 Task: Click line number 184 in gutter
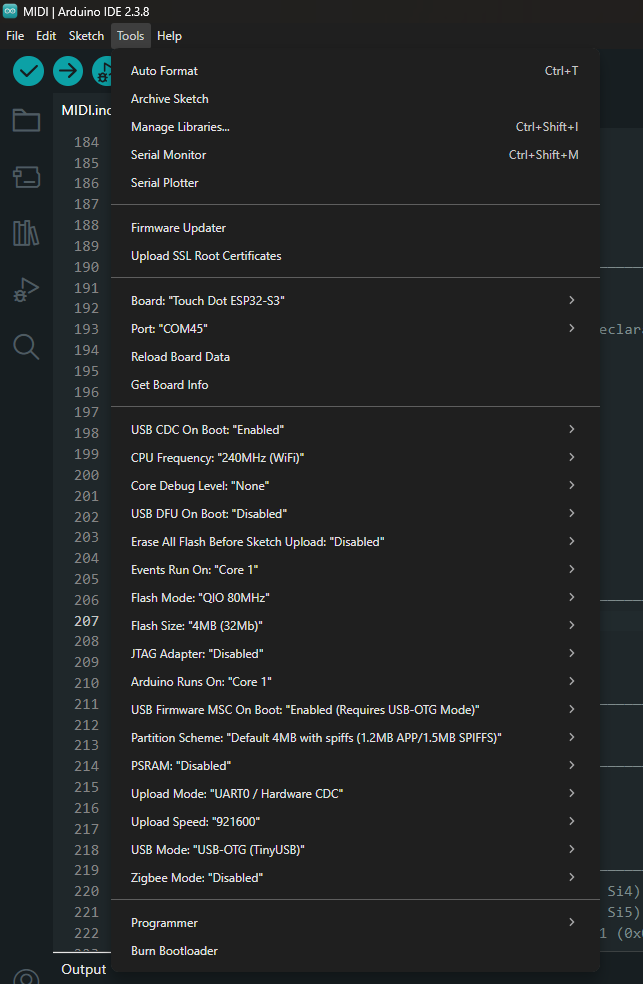87,142
